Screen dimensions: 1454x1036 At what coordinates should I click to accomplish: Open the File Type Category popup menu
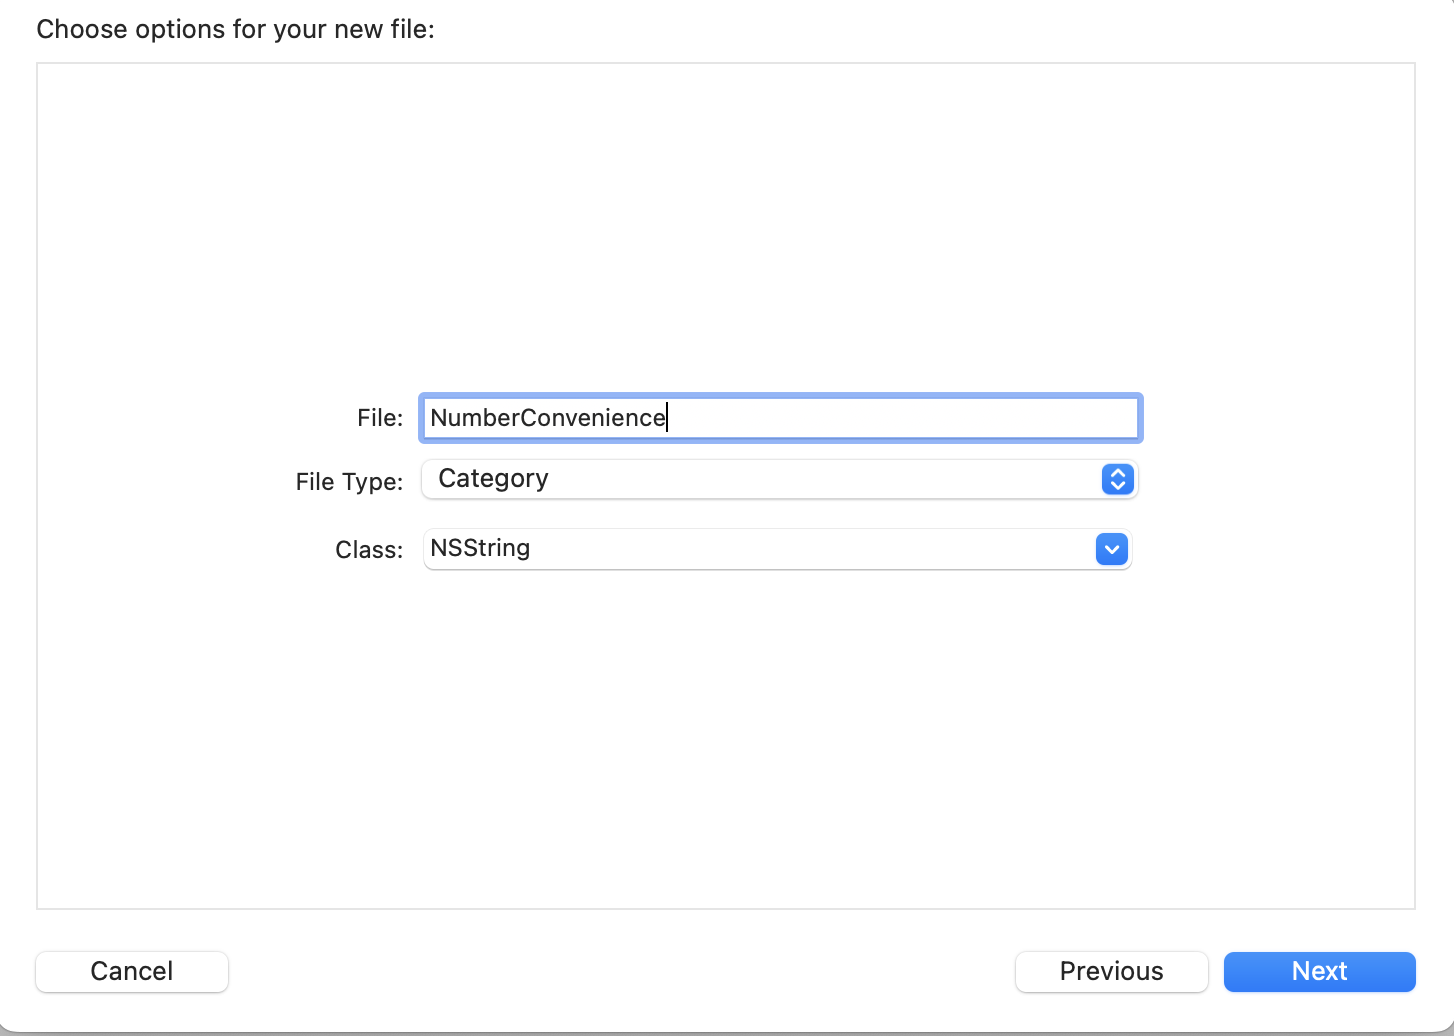[778, 480]
